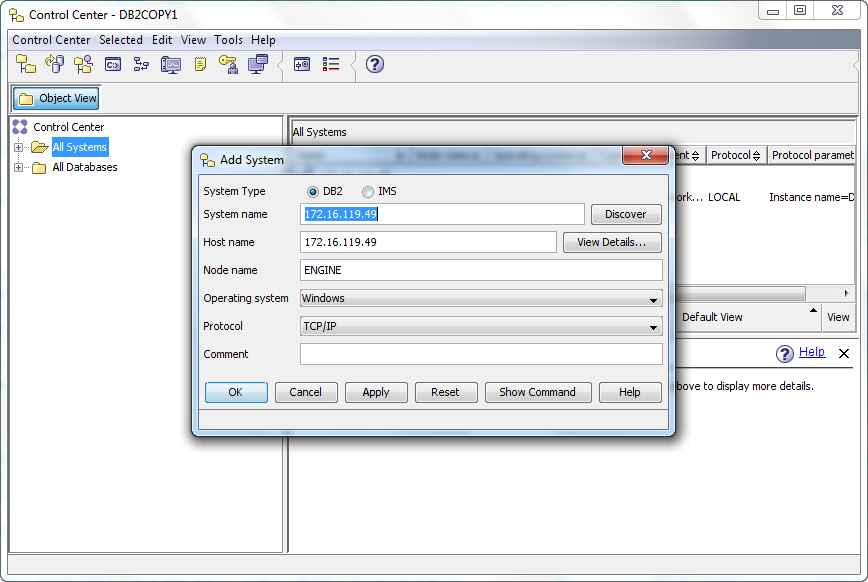Click the horizontal scrollbar in All Systems pane
Viewport: 868px width, 582px height.
(740, 293)
